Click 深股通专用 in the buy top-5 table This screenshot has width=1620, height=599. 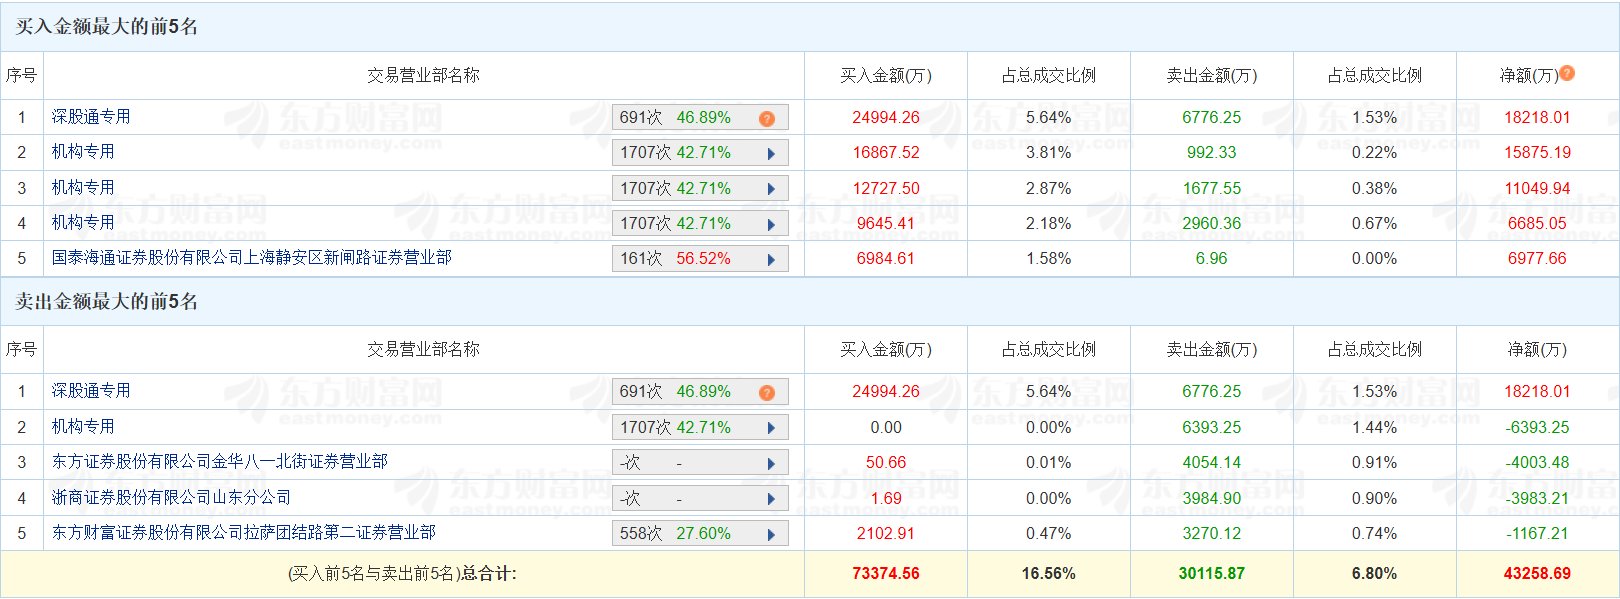91,117
